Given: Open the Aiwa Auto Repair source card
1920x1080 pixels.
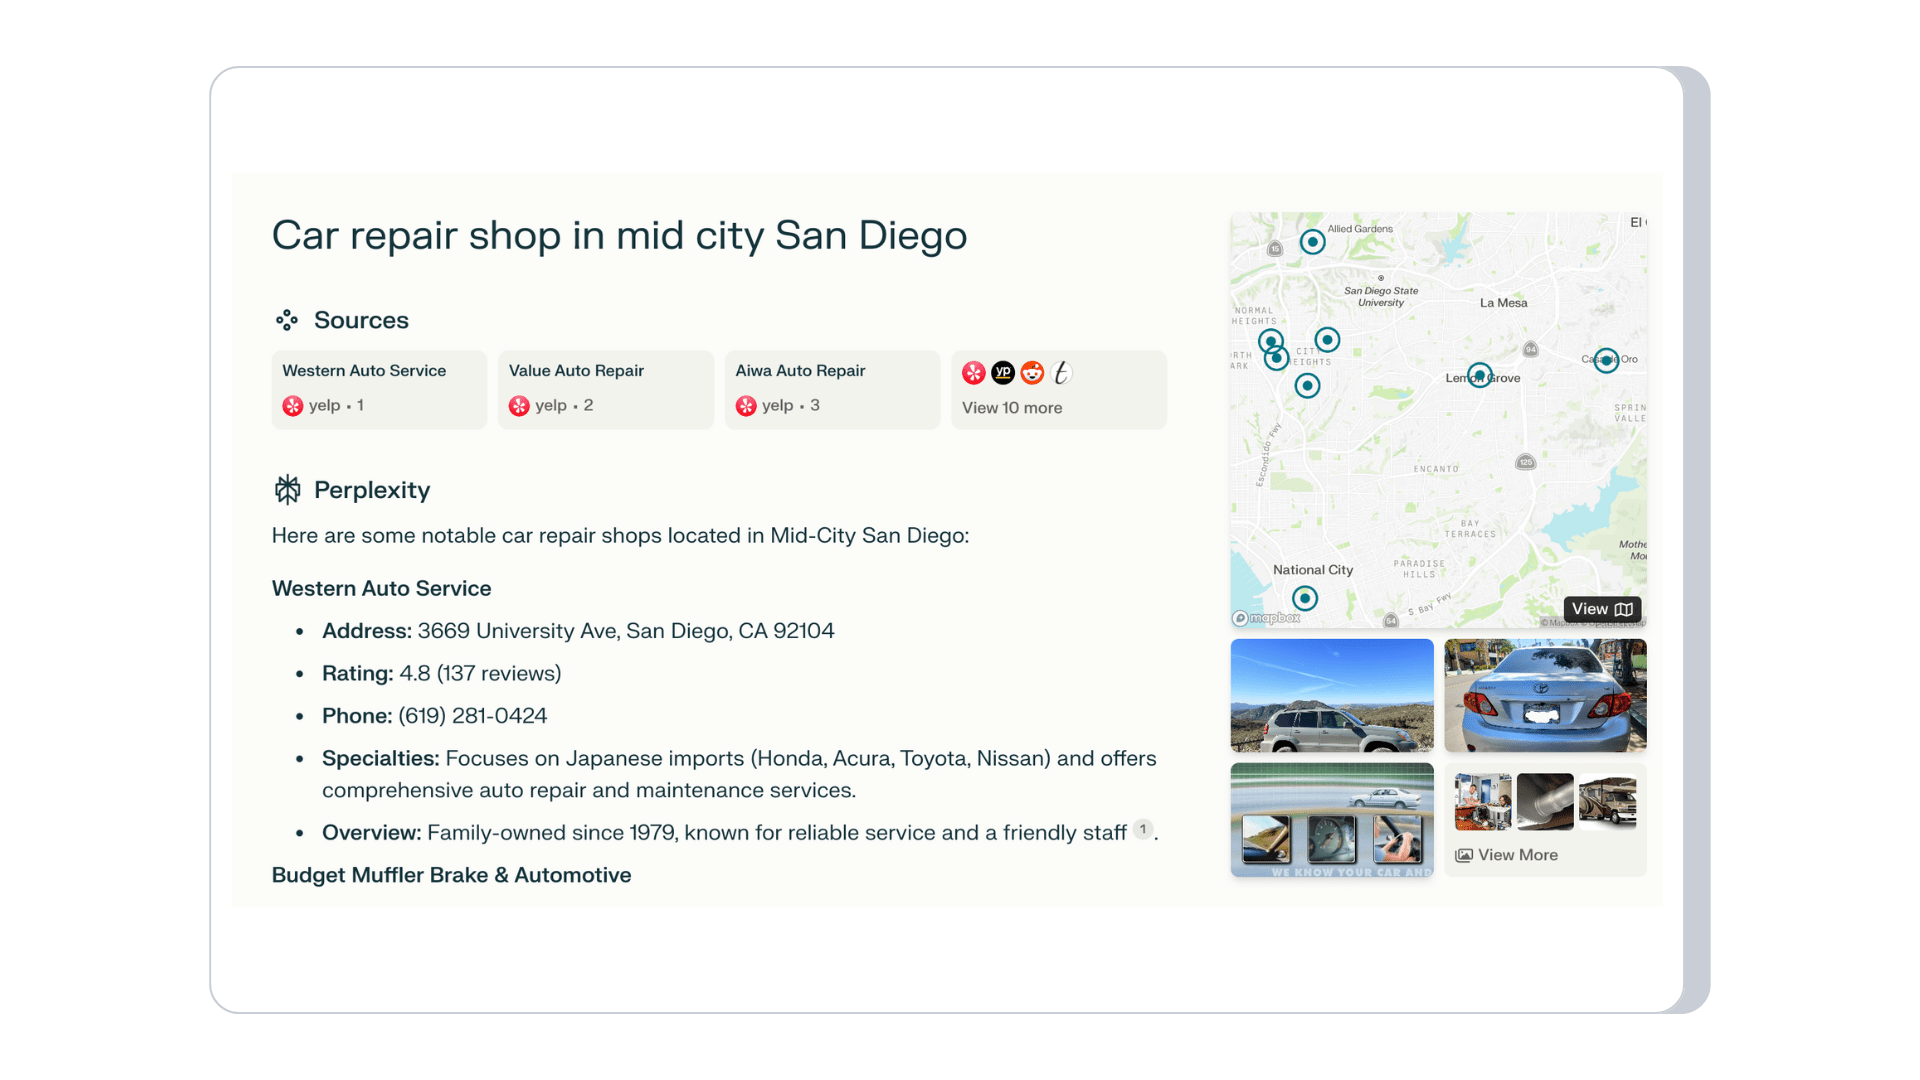Looking at the screenshot, I should [831, 389].
